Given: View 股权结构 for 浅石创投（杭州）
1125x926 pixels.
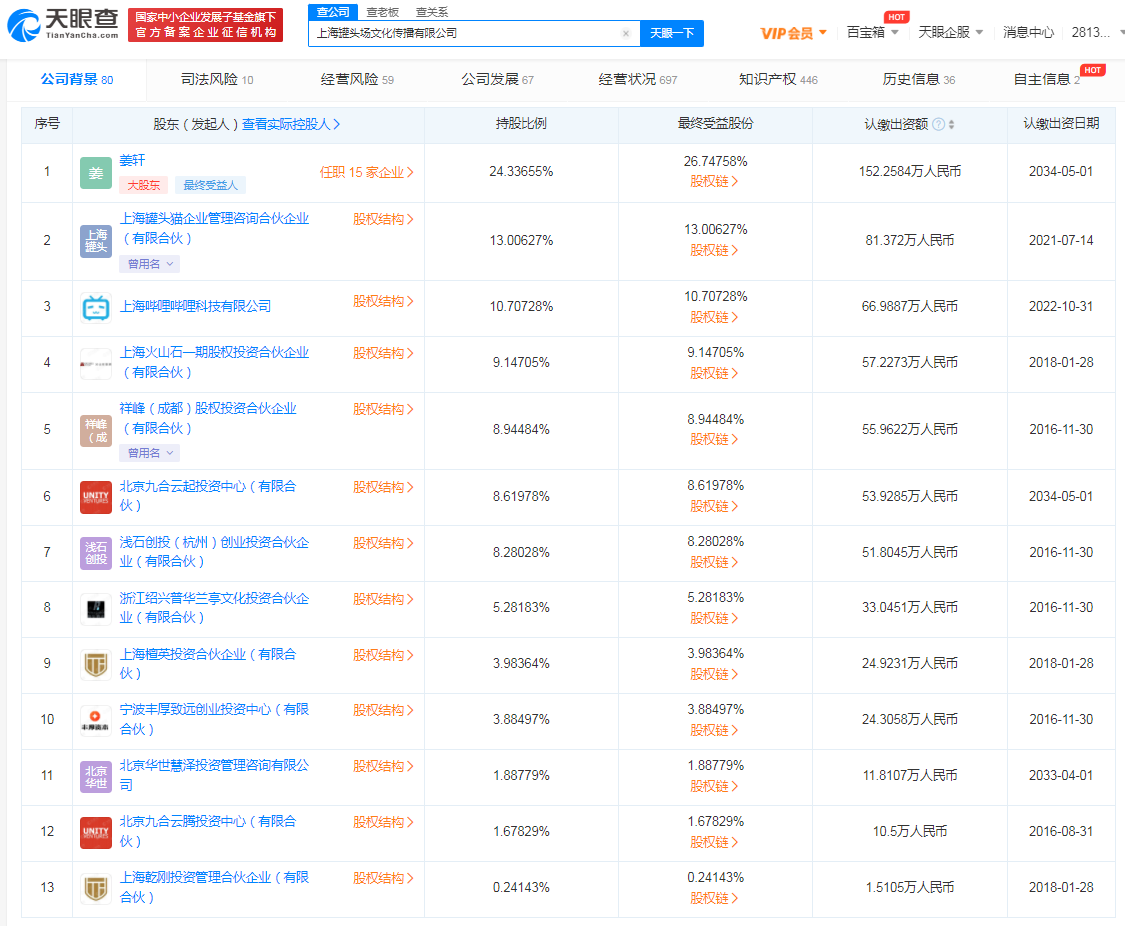Looking at the screenshot, I should pos(382,543).
